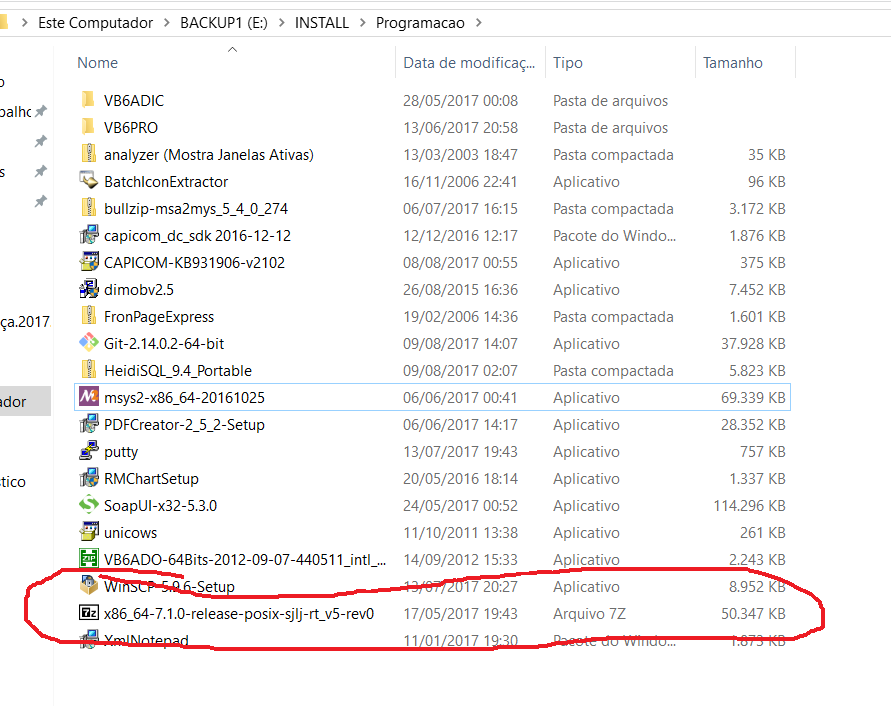Click the WinSCP setup icon
891x706 pixels.
[x=88, y=585]
